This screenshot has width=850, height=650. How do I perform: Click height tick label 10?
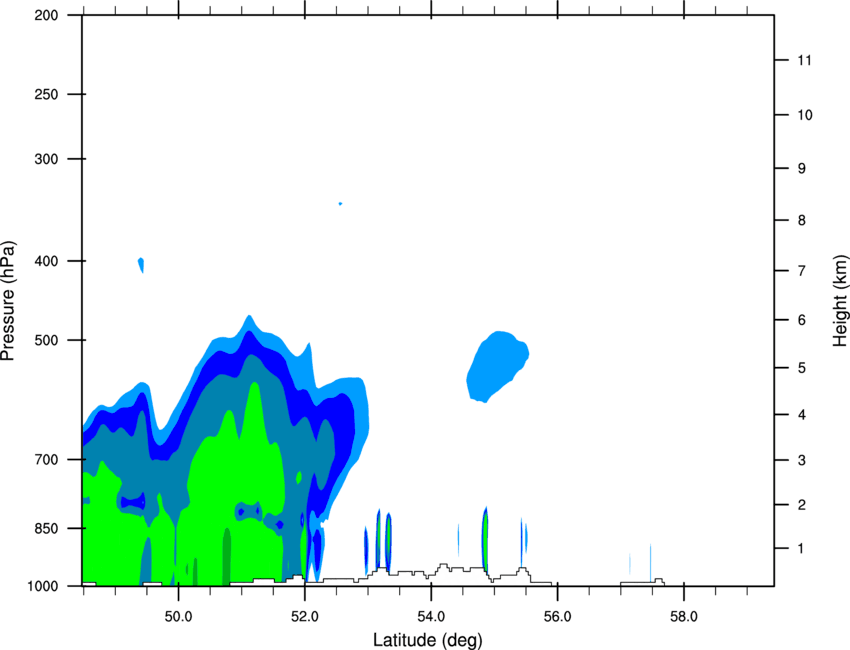coord(805,115)
